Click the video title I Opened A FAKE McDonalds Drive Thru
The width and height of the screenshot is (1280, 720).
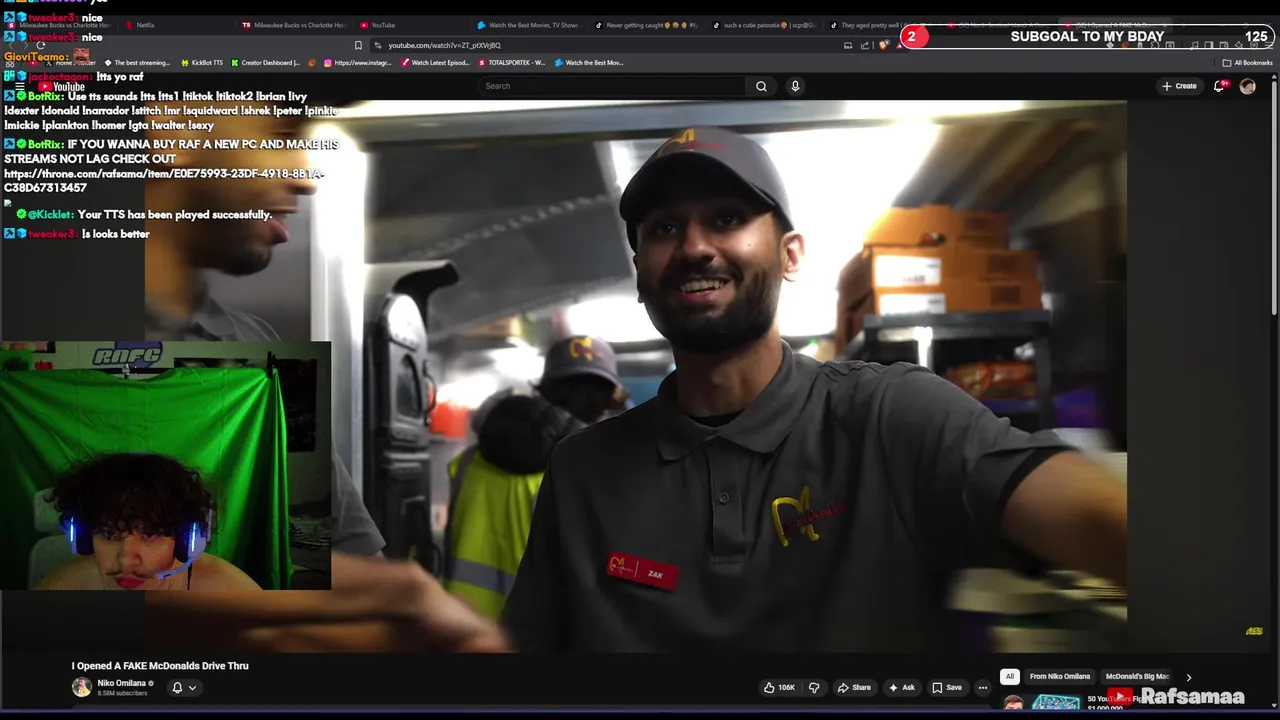click(x=160, y=666)
